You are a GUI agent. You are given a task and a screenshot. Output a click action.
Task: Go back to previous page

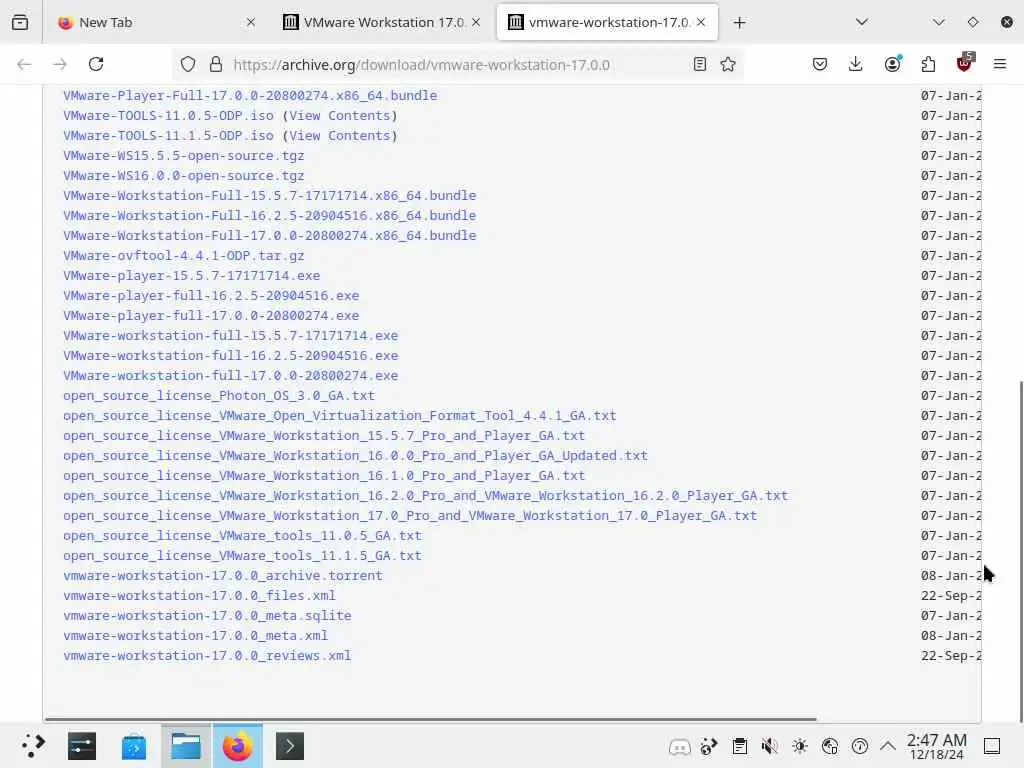pyautogui.click(x=24, y=64)
